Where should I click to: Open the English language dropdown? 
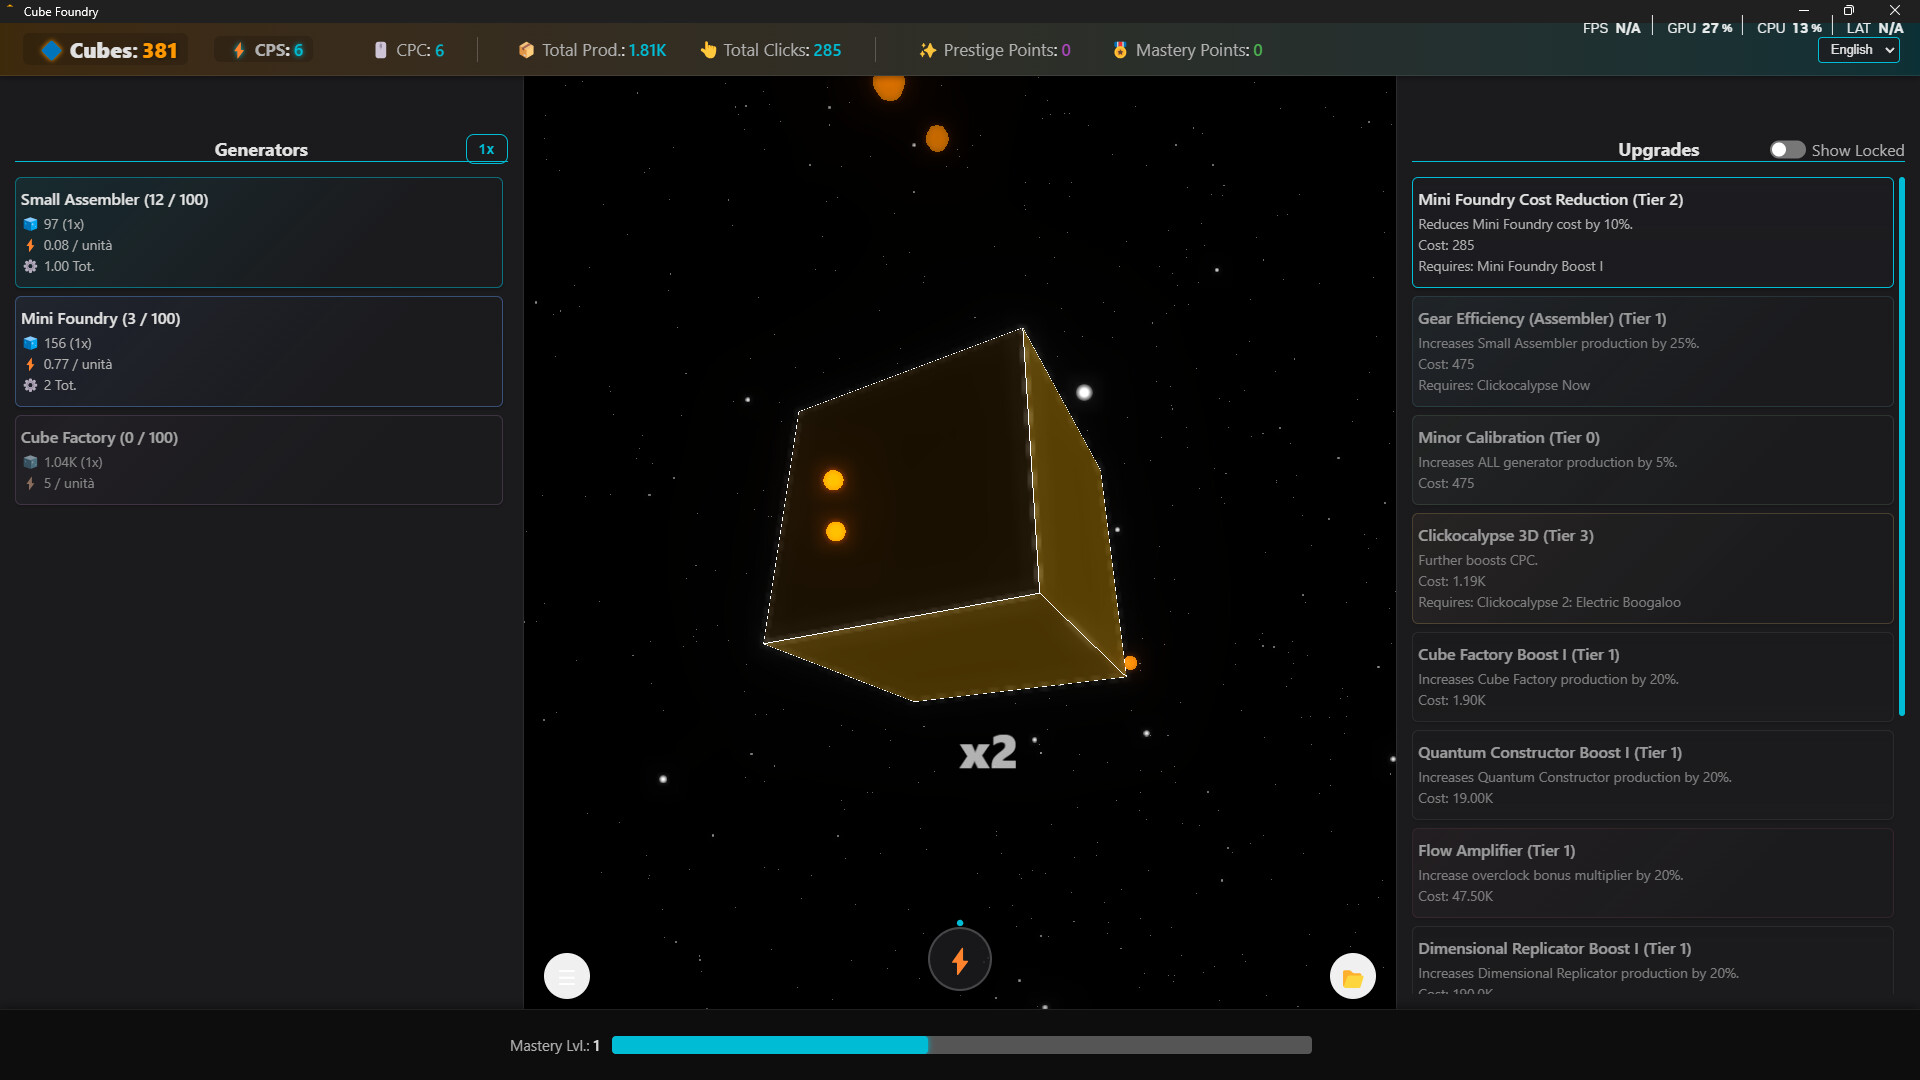pyautogui.click(x=1857, y=49)
